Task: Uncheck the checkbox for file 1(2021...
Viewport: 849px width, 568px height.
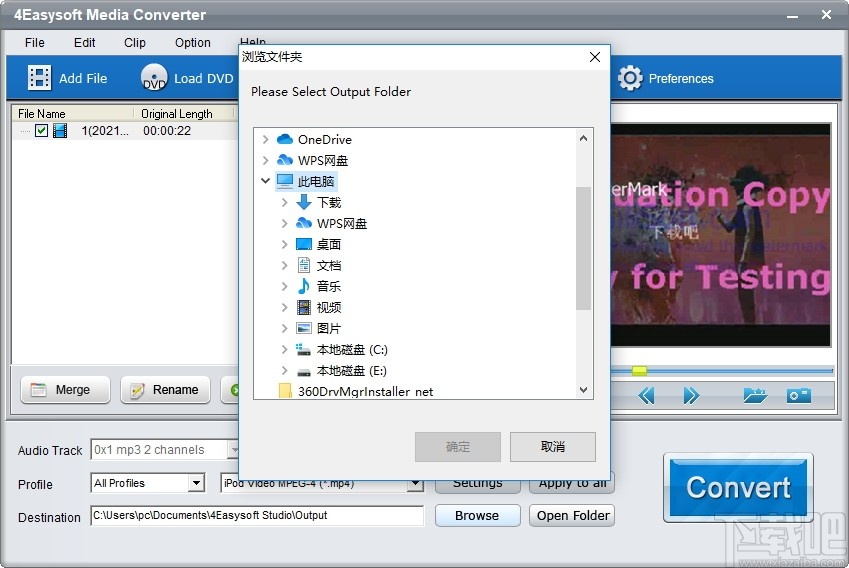Action: [x=41, y=130]
